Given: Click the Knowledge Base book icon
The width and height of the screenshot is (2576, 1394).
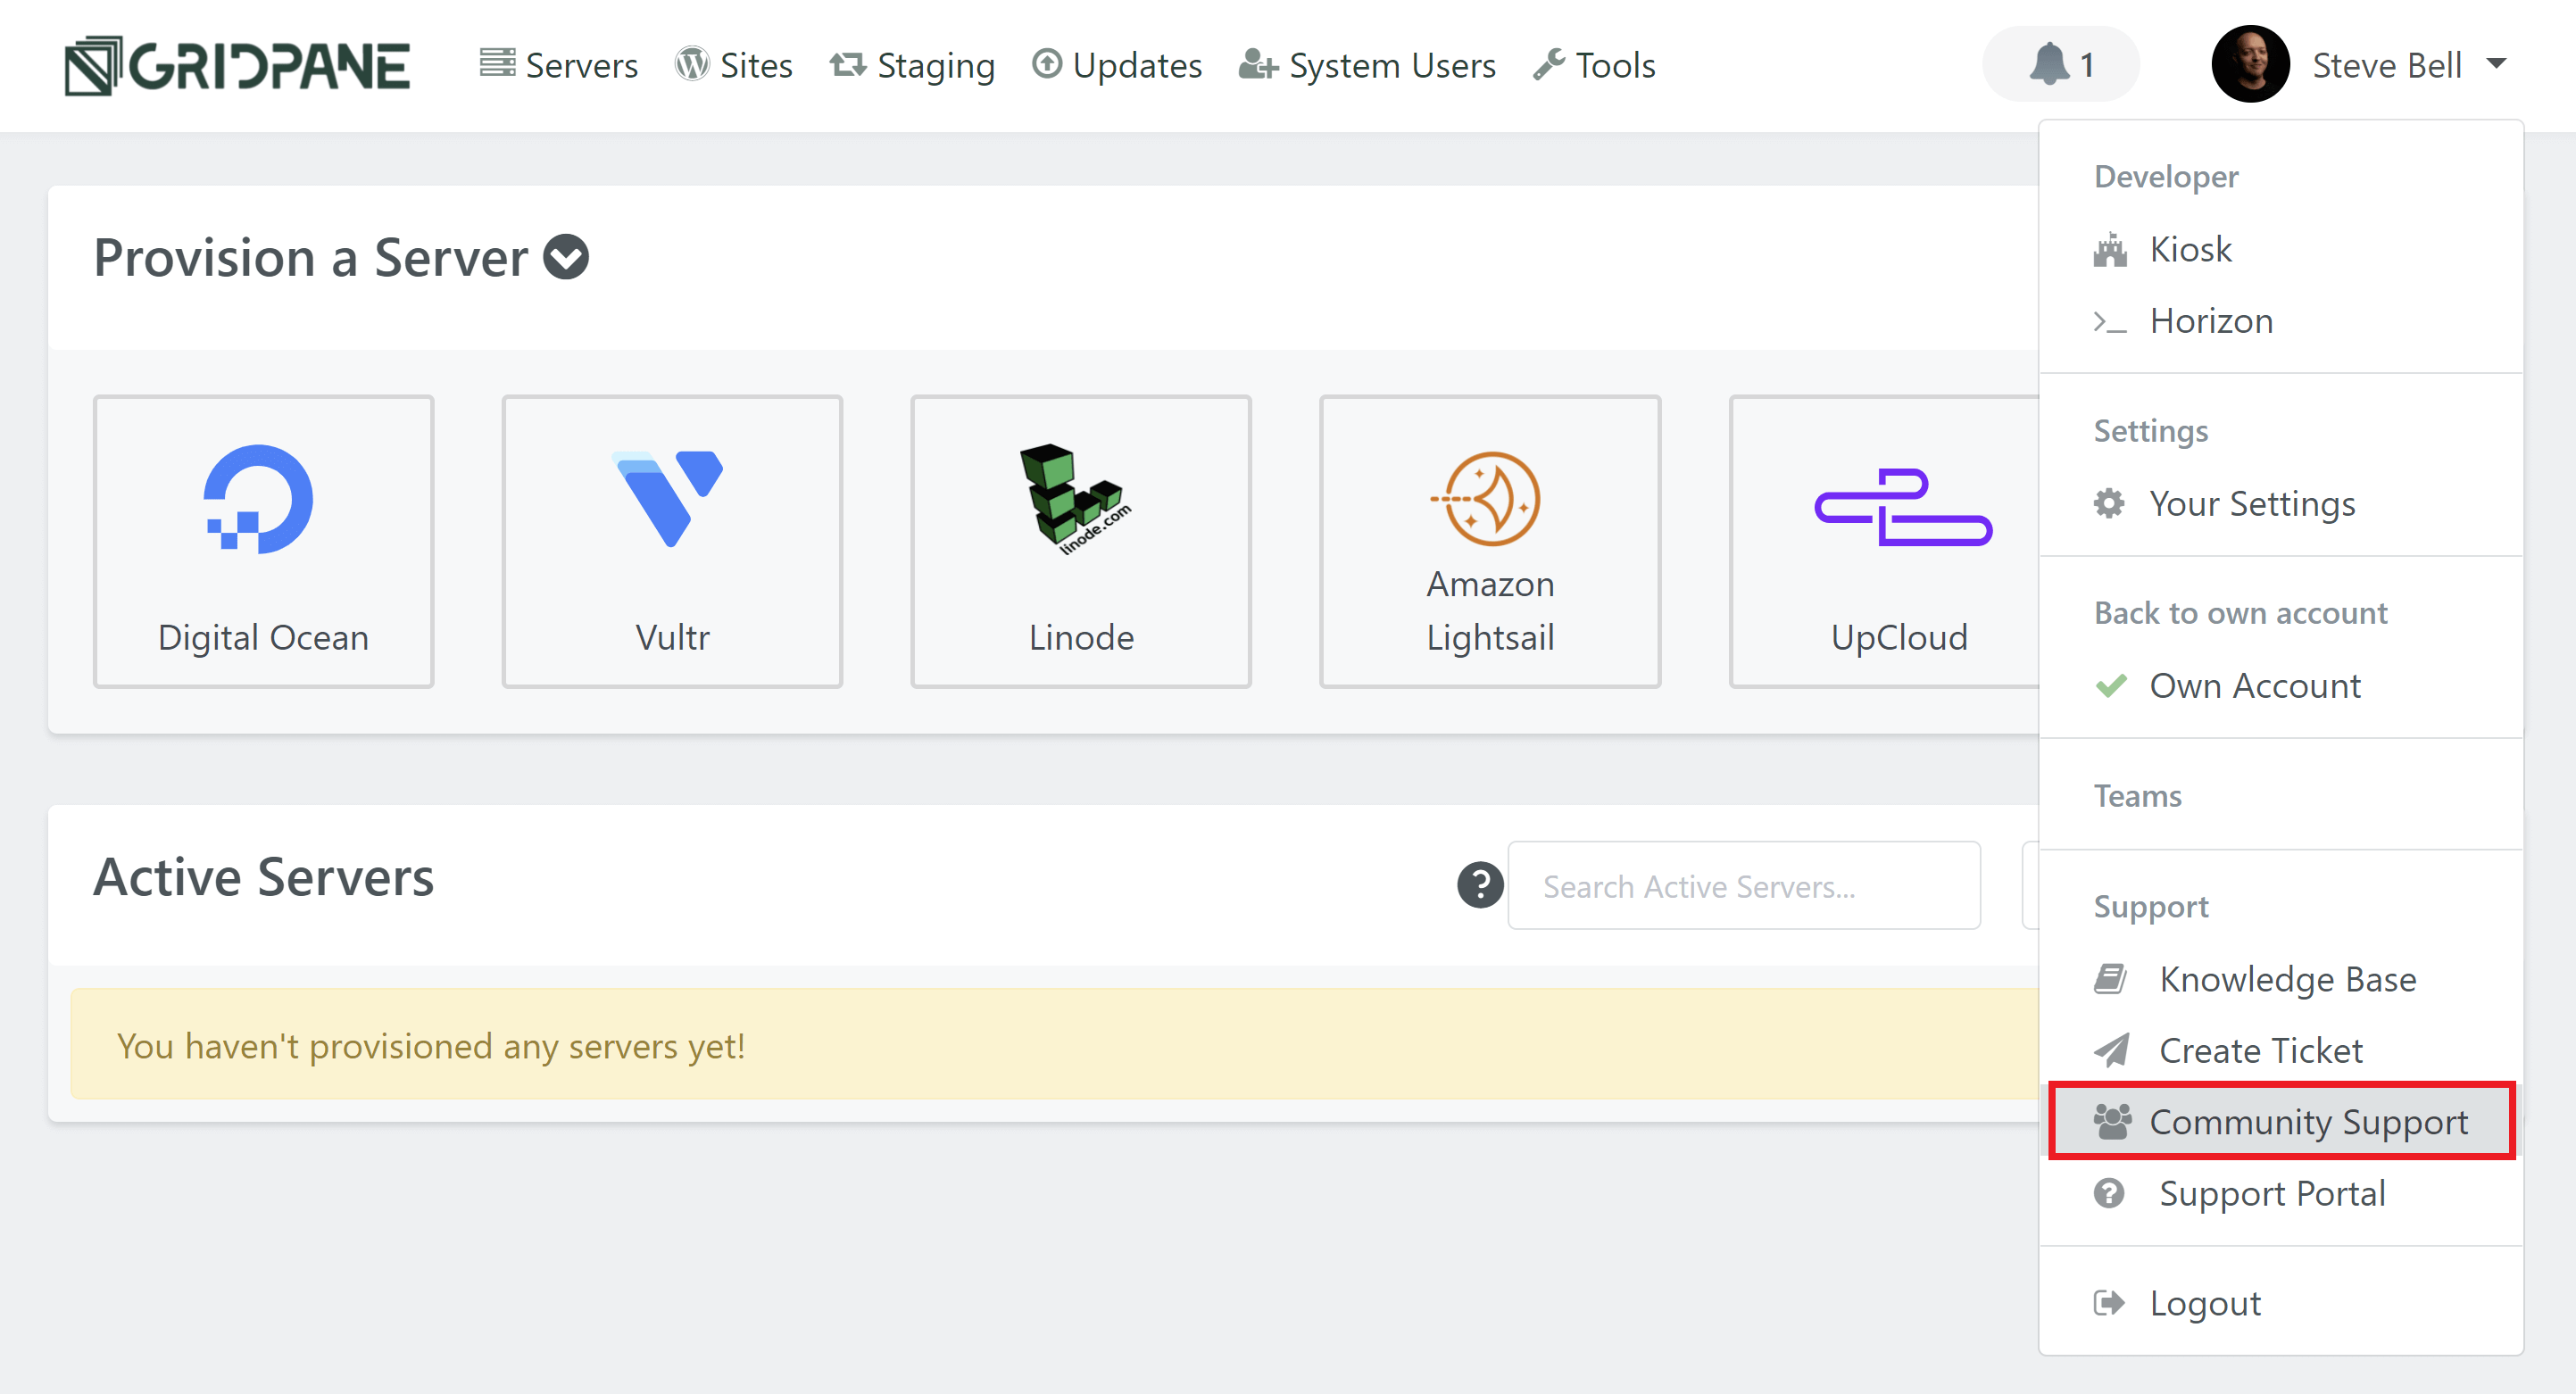Looking at the screenshot, I should 2110,979.
